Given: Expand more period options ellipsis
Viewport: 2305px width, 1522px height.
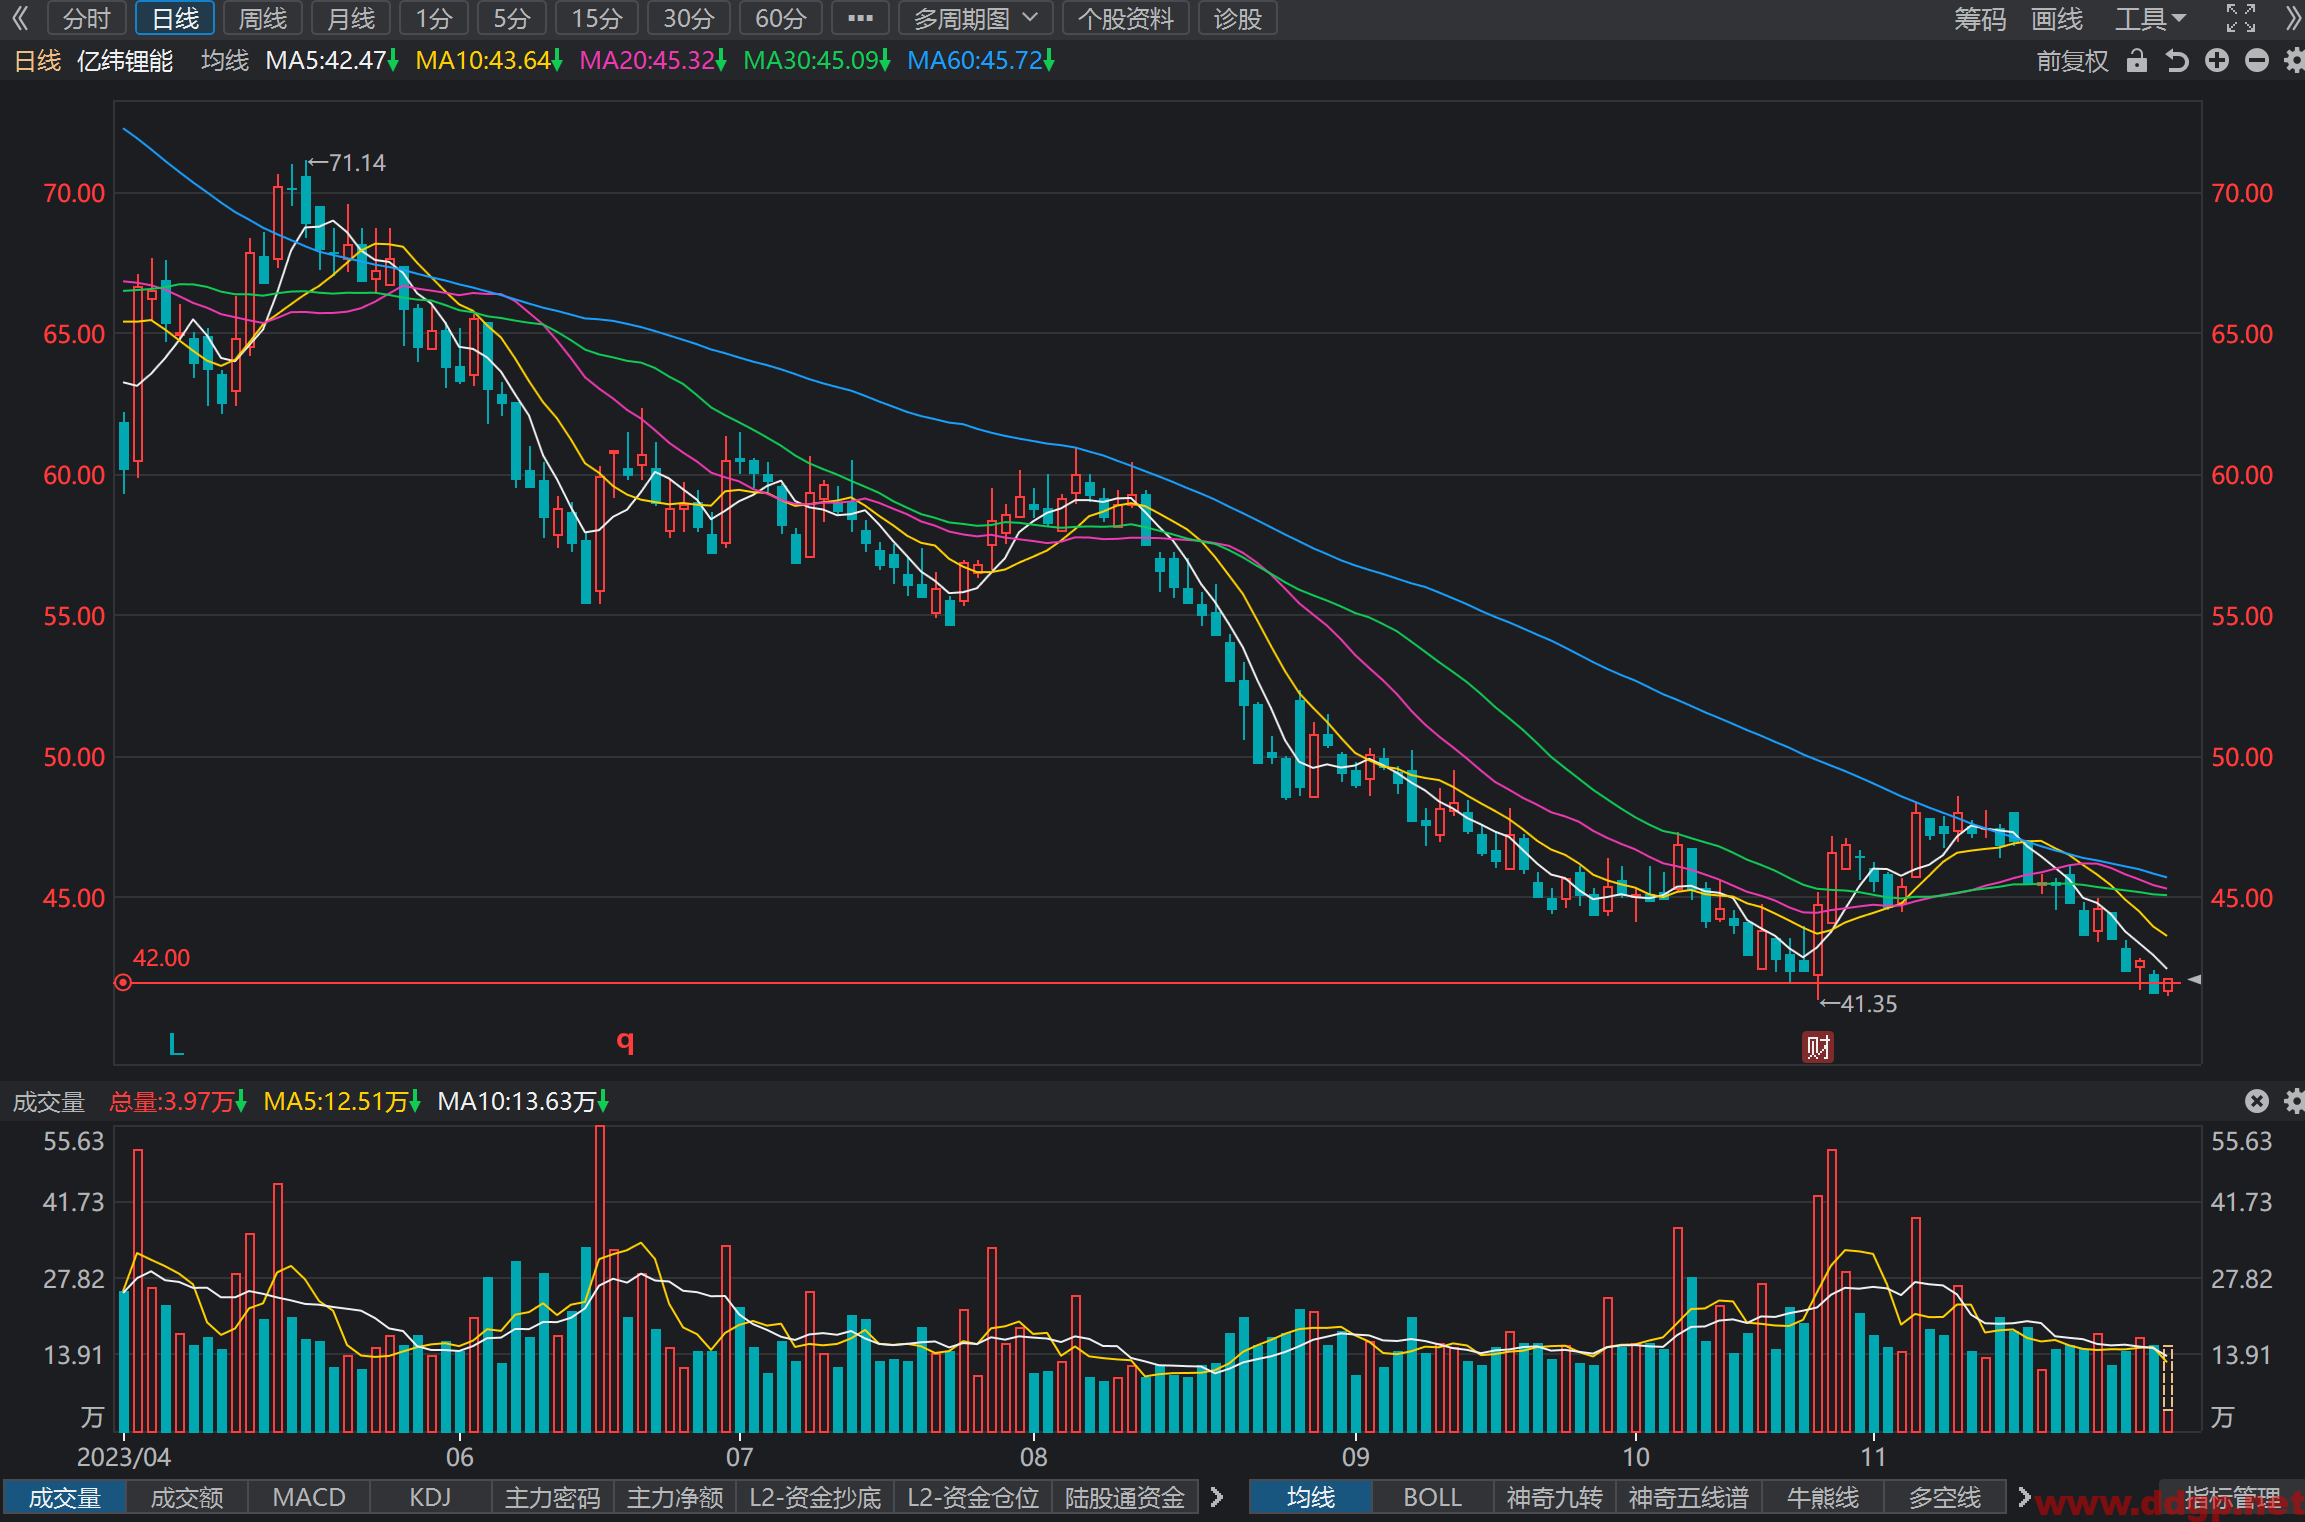Looking at the screenshot, I should click(x=860, y=18).
